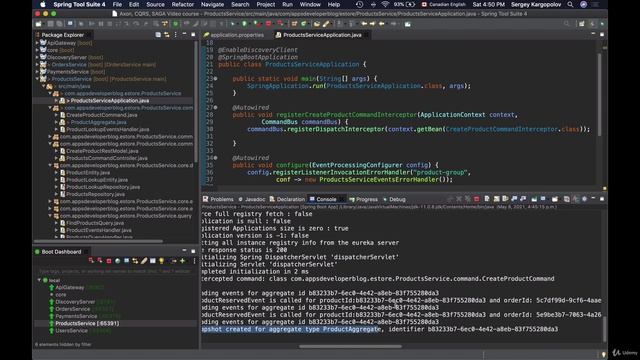
Task: Open Package Explorer view menu
Action: click(176, 35)
